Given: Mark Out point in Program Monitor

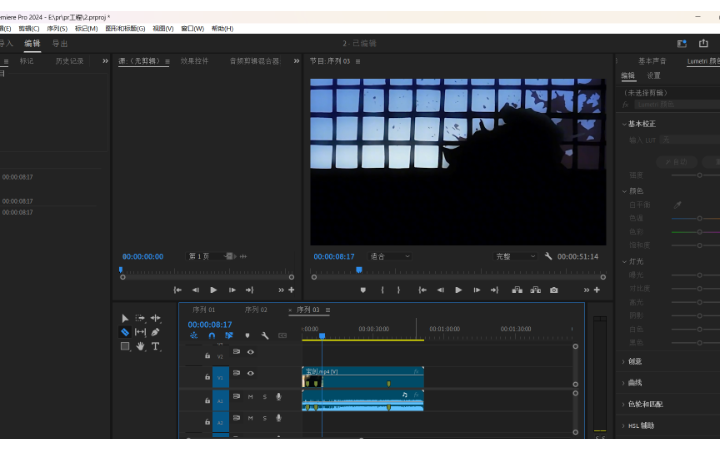Looking at the screenshot, I should (399, 290).
